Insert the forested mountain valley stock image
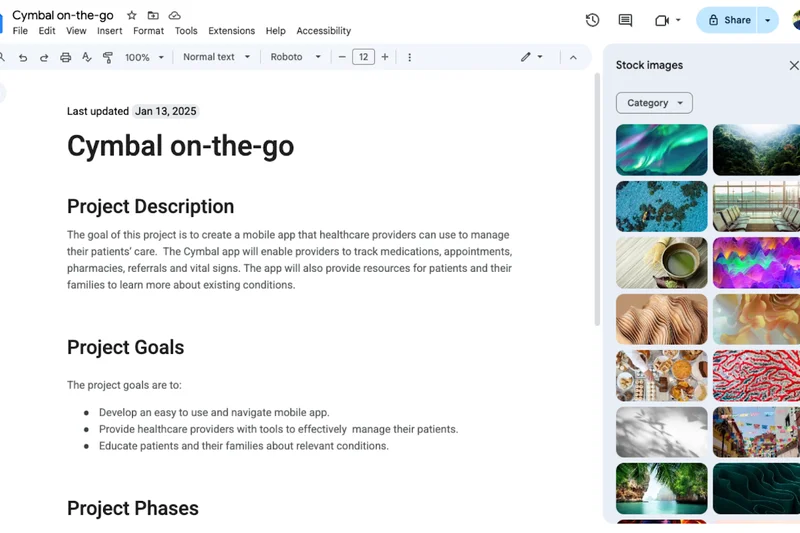The width and height of the screenshot is (800, 533). click(x=756, y=150)
